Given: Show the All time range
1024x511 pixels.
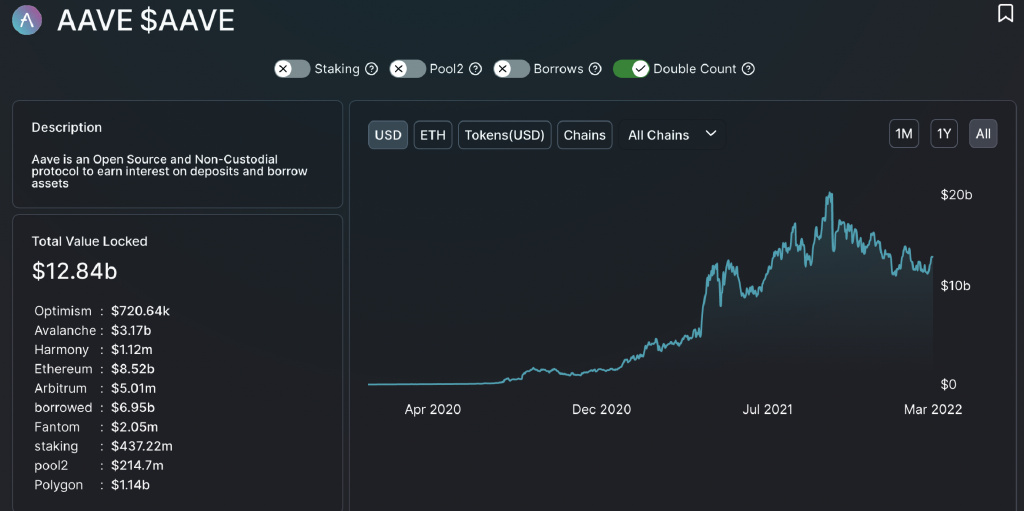Looking at the screenshot, I should [x=983, y=134].
